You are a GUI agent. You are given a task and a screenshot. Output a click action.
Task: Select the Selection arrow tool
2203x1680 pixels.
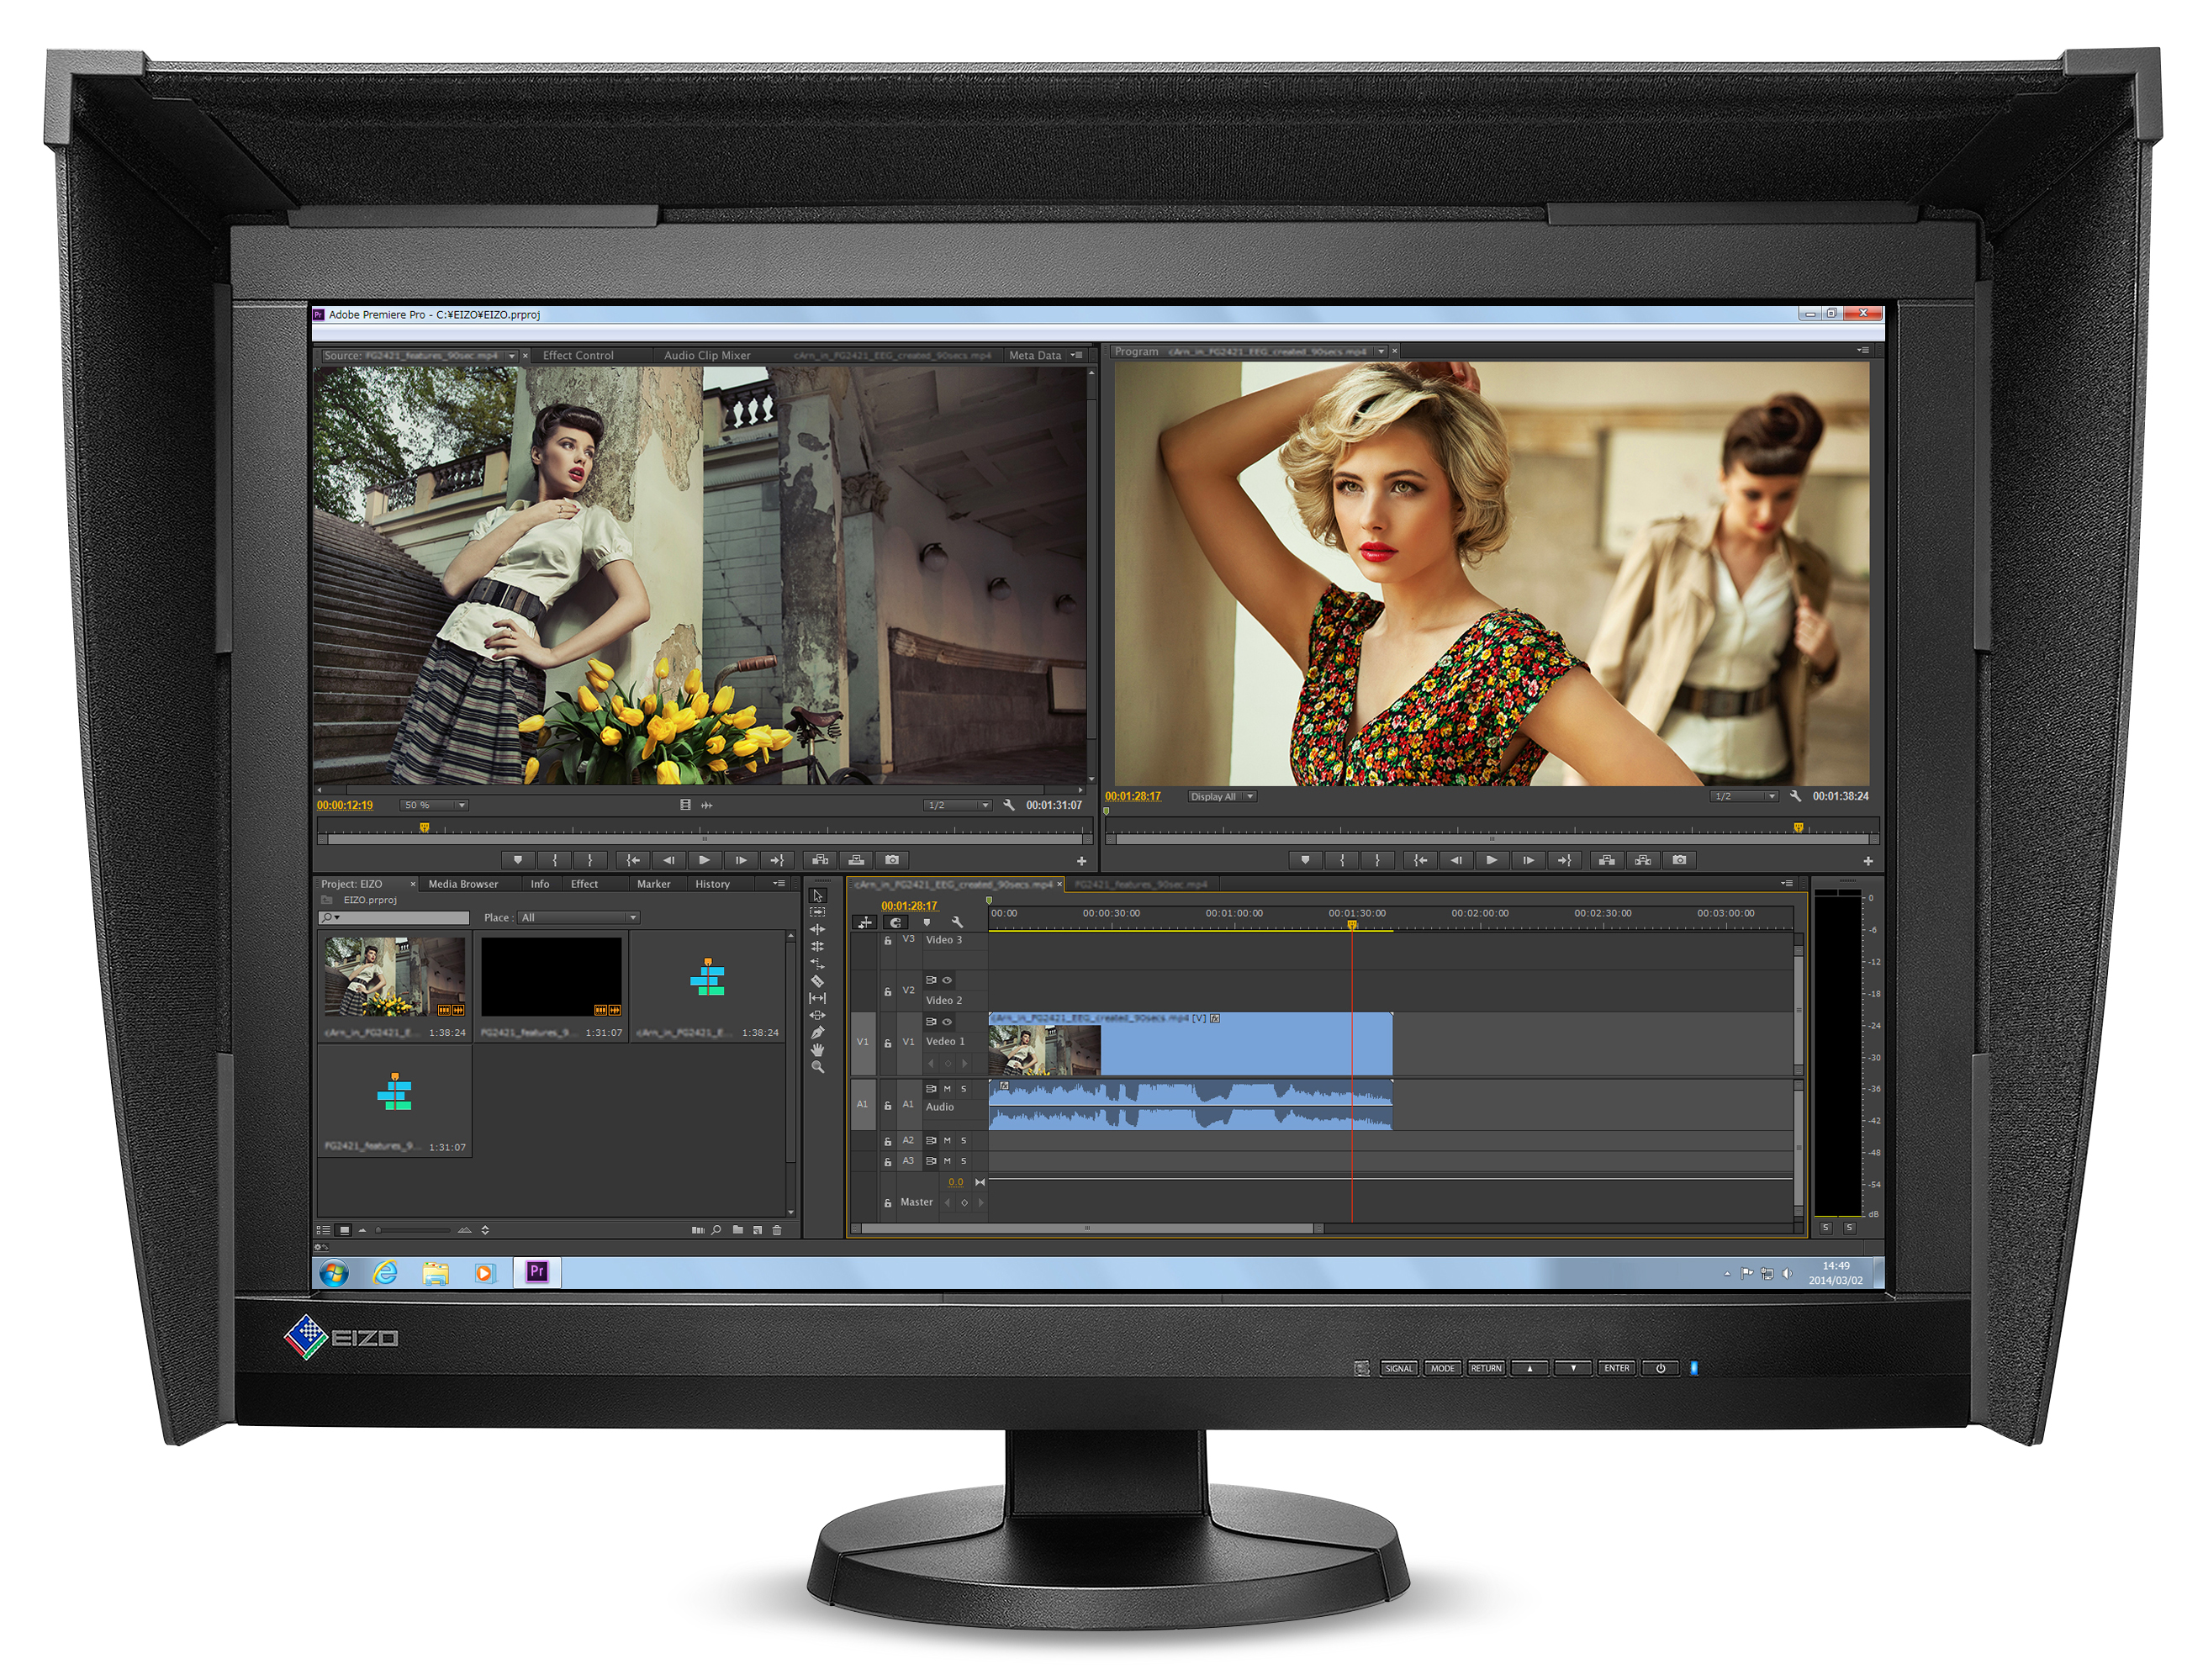(x=817, y=895)
